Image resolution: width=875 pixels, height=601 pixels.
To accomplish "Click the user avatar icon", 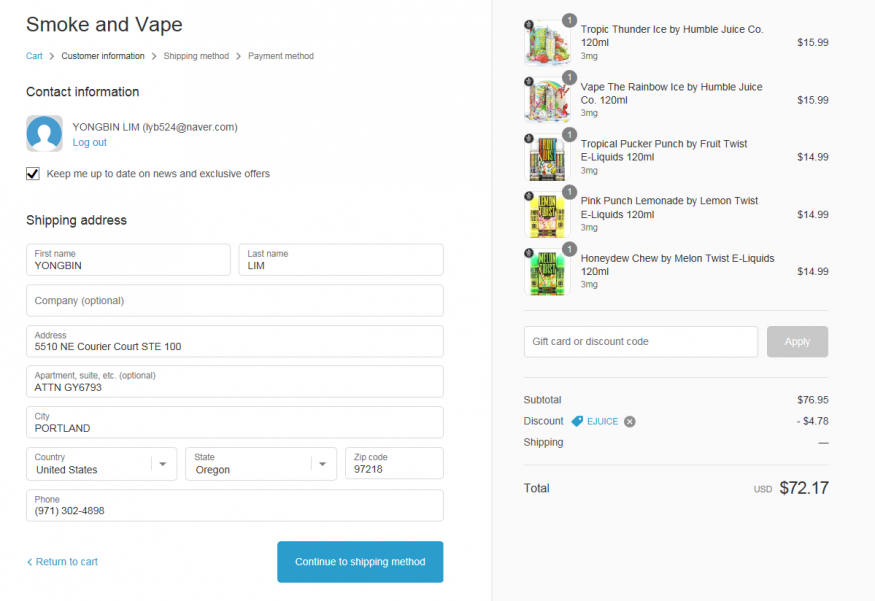I will coord(45,134).
